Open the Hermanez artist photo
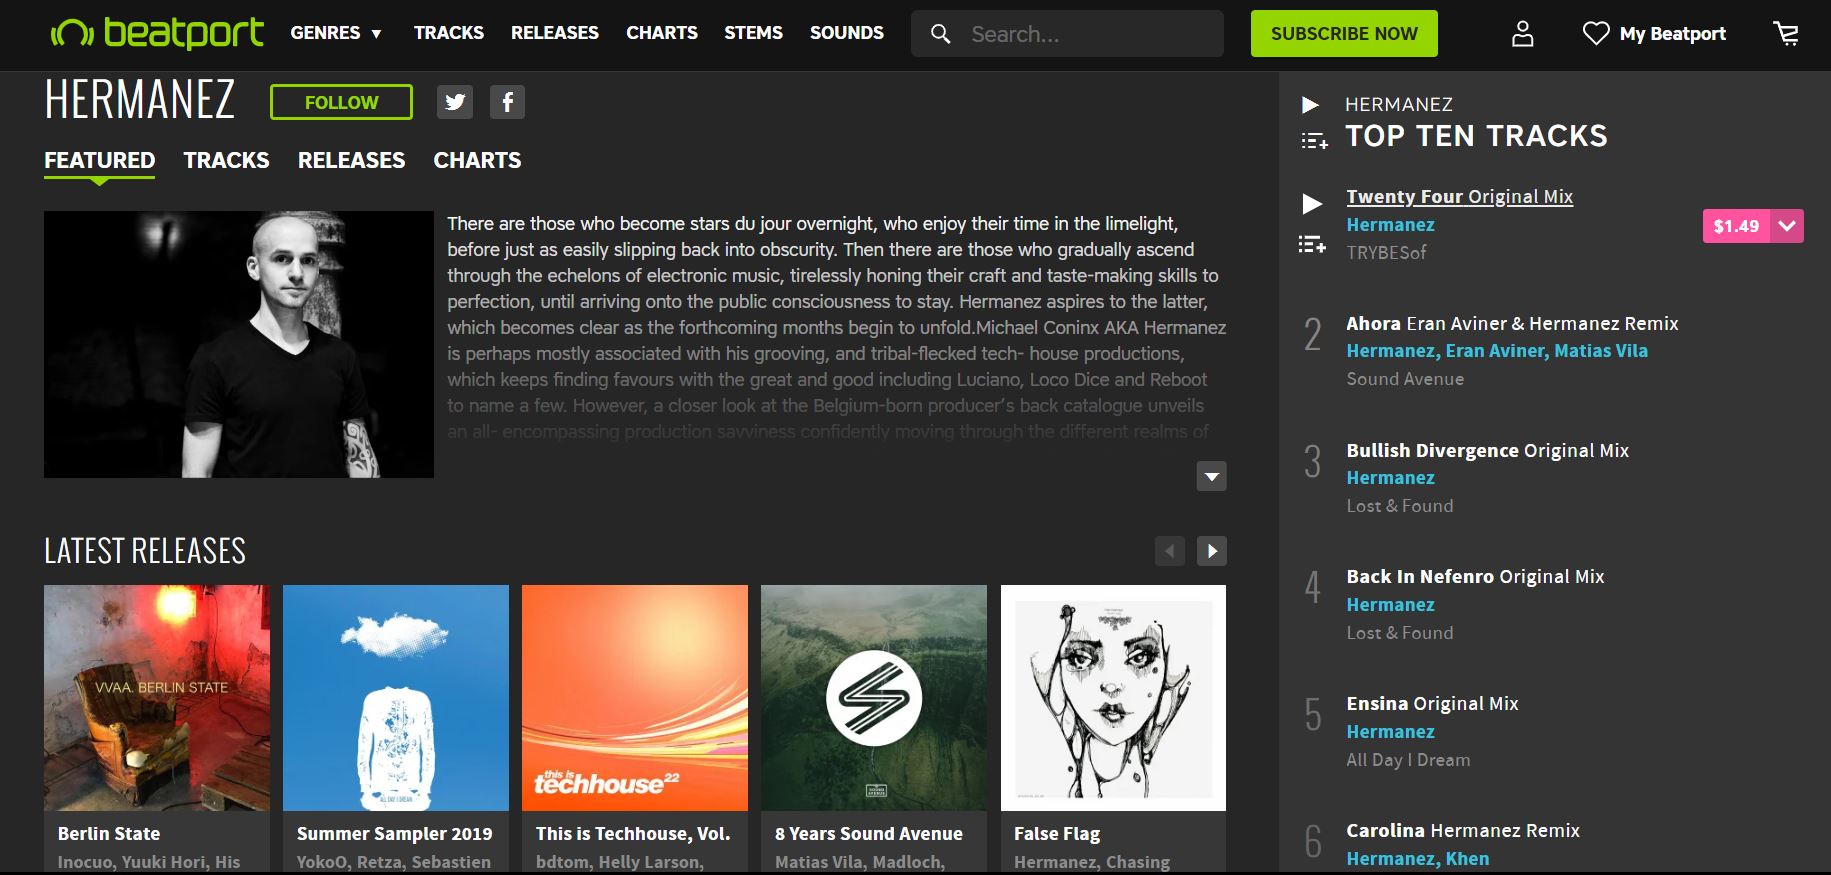Viewport: 1831px width, 875px height. (x=239, y=344)
